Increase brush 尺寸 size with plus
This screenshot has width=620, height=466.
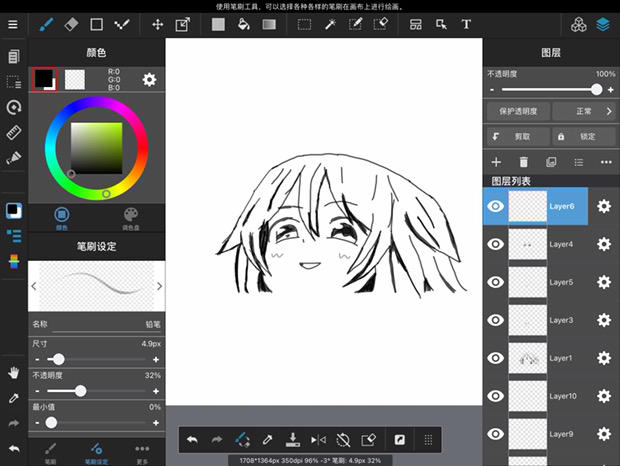[x=156, y=360]
